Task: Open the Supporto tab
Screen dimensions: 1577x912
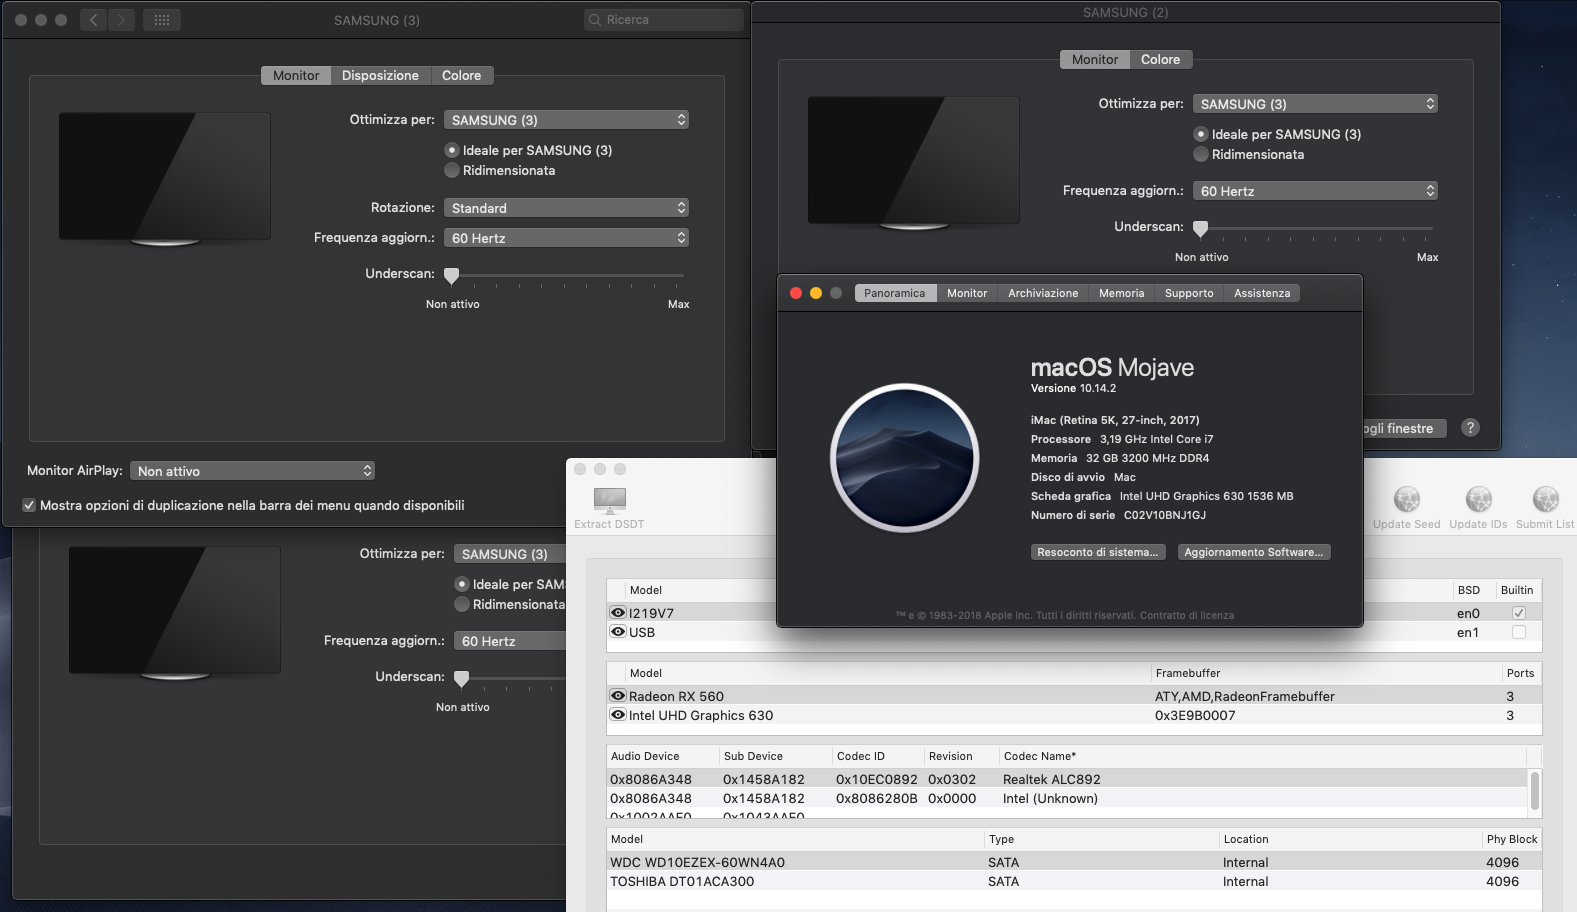Action: (x=1189, y=293)
